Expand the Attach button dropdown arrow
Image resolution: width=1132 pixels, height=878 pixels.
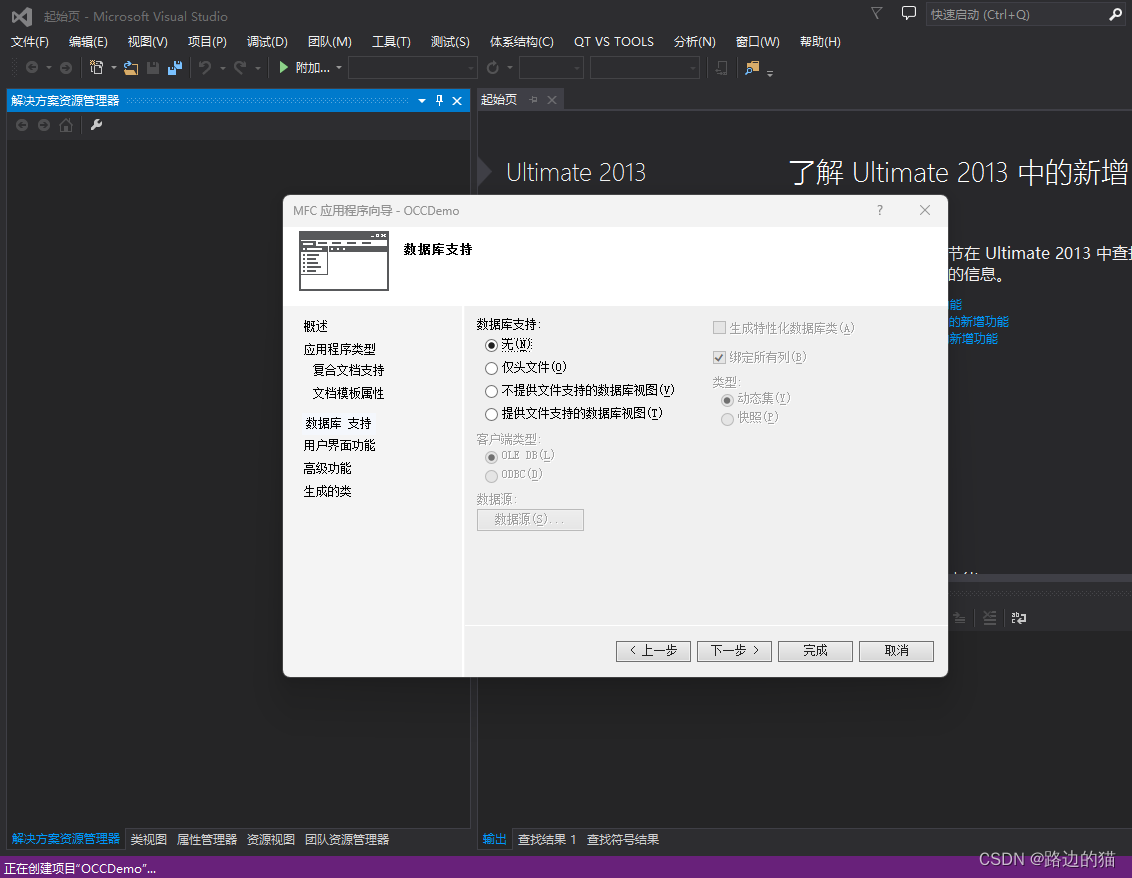[x=339, y=67]
